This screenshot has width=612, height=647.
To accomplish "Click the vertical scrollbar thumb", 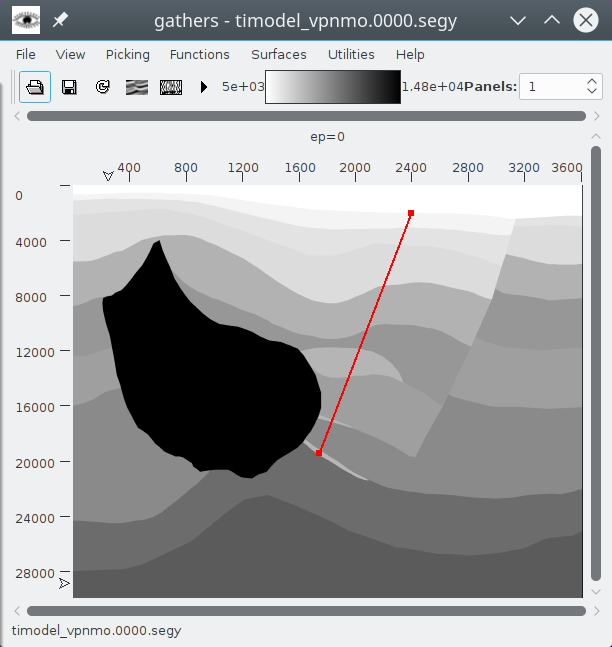I will 595,363.
